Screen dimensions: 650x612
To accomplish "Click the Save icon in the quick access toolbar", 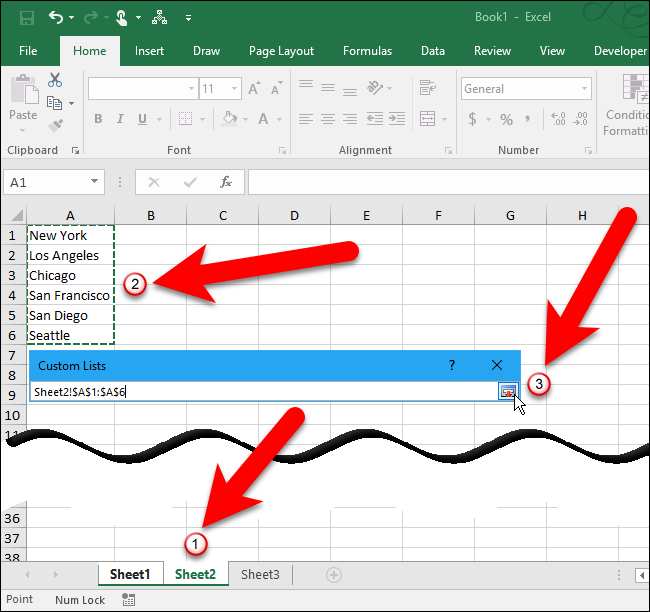I will (x=27, y=18).
